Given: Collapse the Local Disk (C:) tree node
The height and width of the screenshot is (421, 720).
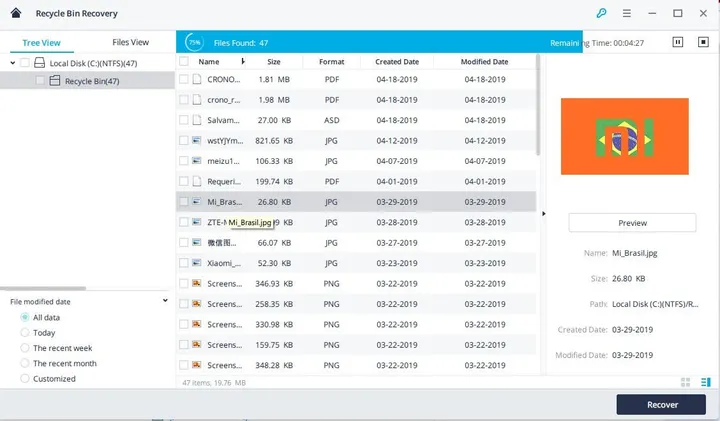Looking at the screenshot, I should coord(11,62).
